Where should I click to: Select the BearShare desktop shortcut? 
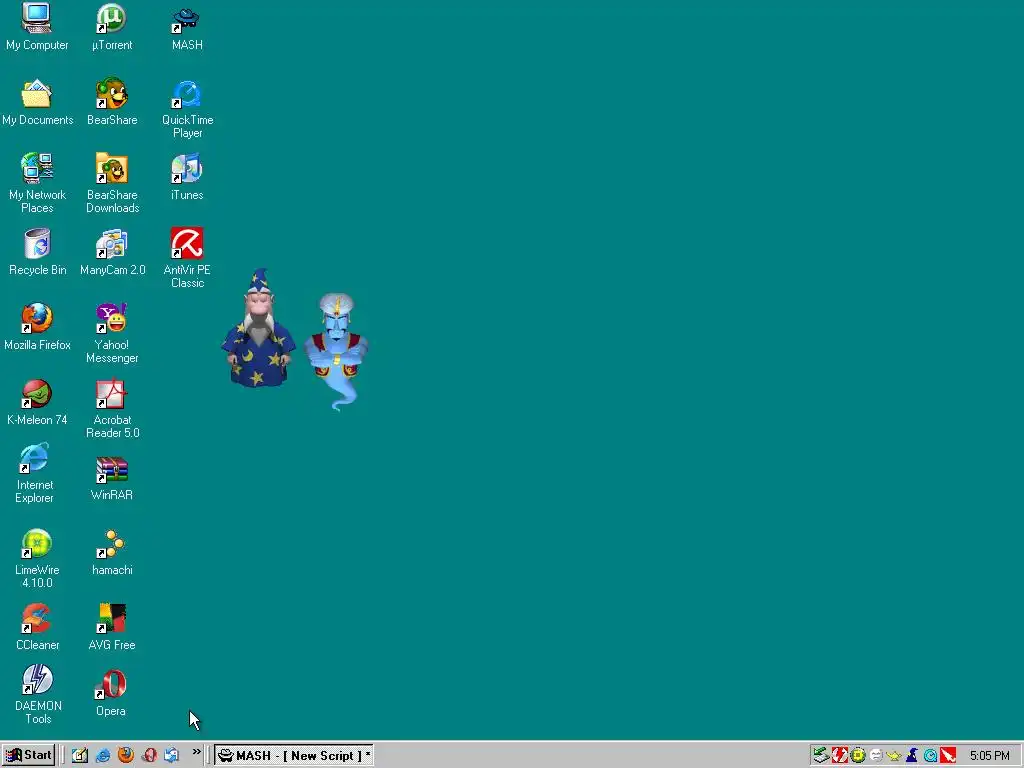[112, 102]
